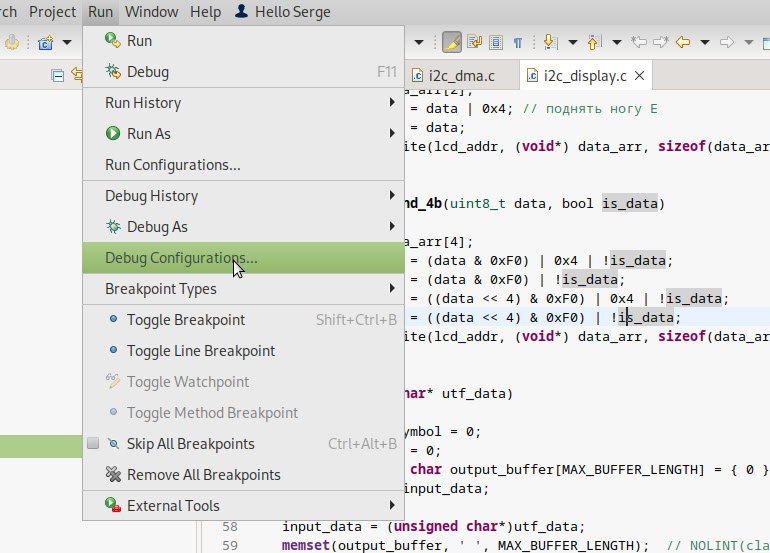Open dropdown arrow left of highlighter icon

[419, 42]
